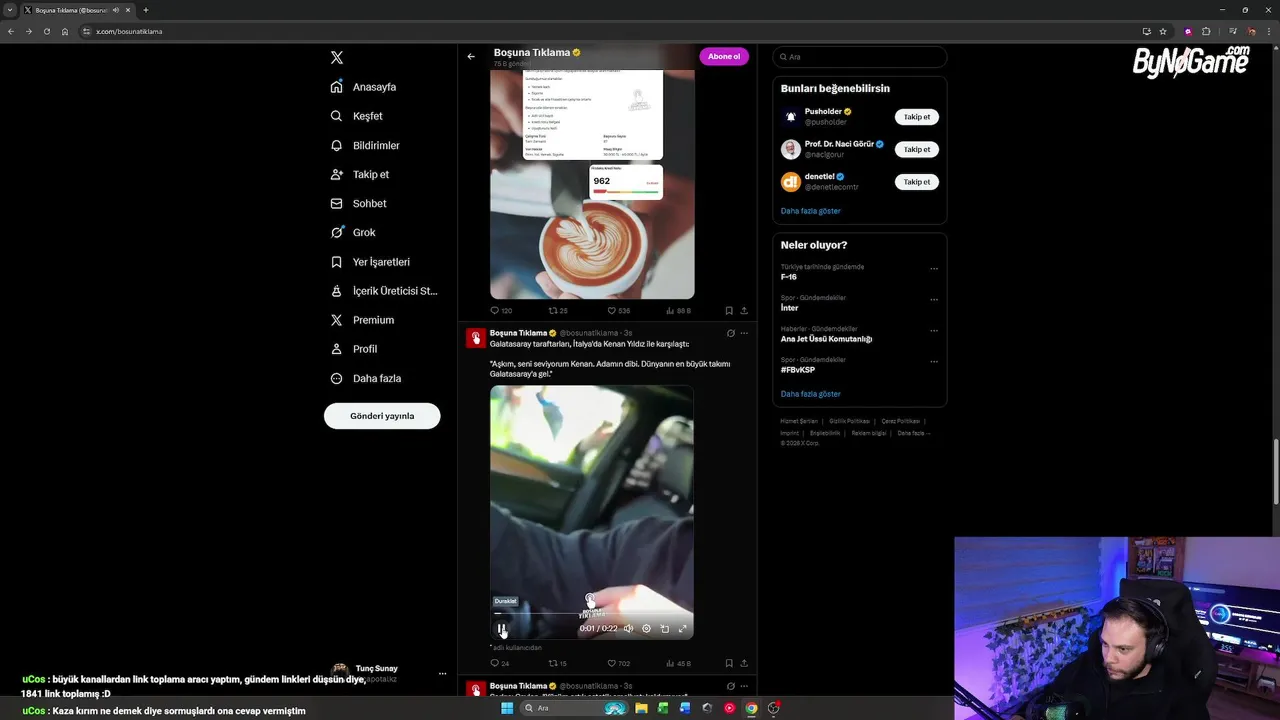Open Takip et in sidebar
Image resolution: width=1280 pixels, height=720 pixels.
click(360, 174)
